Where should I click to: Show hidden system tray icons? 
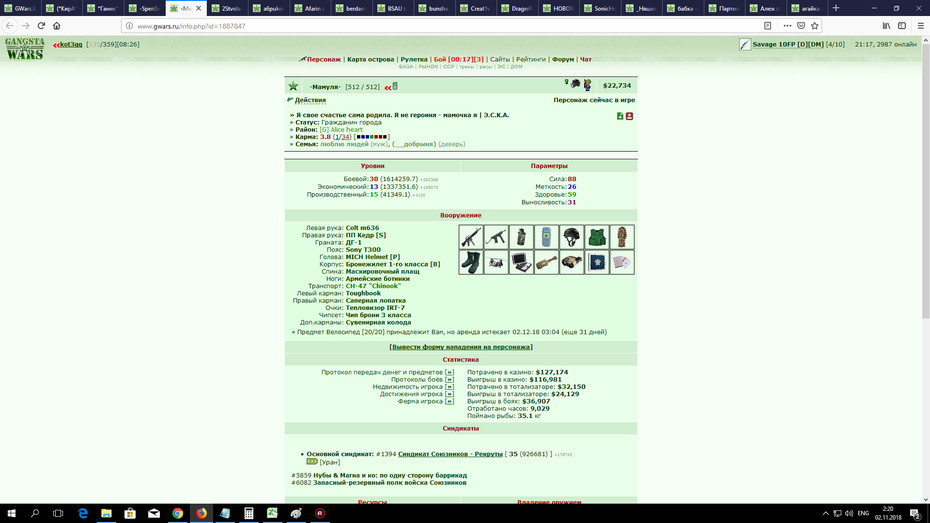click(x=825, y=514)
